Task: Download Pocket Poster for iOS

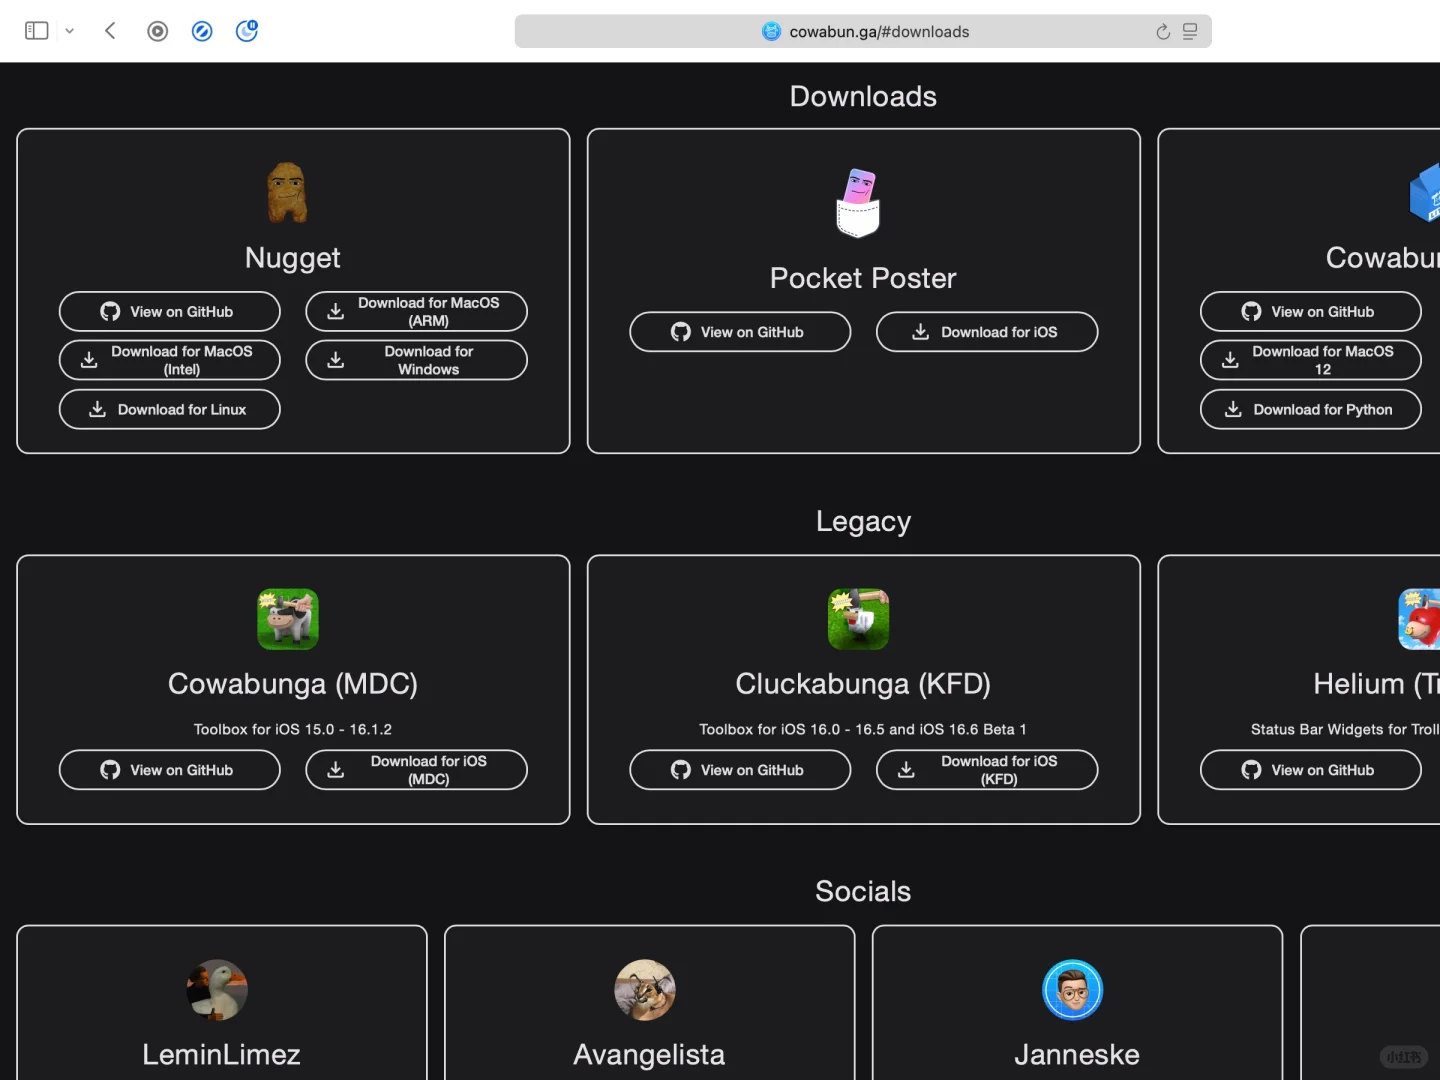Action: pos(987,332)
